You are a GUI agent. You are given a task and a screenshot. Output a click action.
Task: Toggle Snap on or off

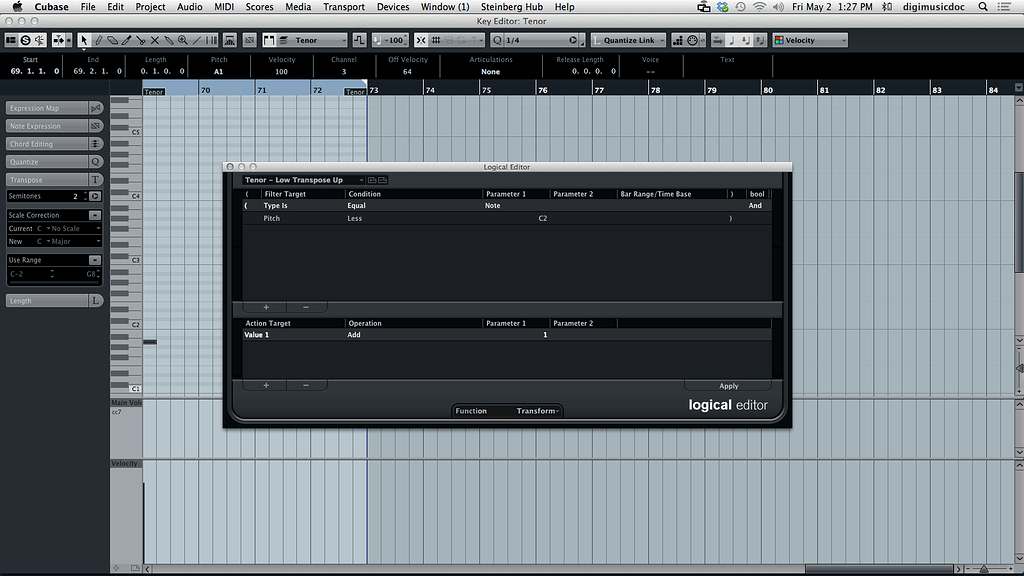coord(419,40)
